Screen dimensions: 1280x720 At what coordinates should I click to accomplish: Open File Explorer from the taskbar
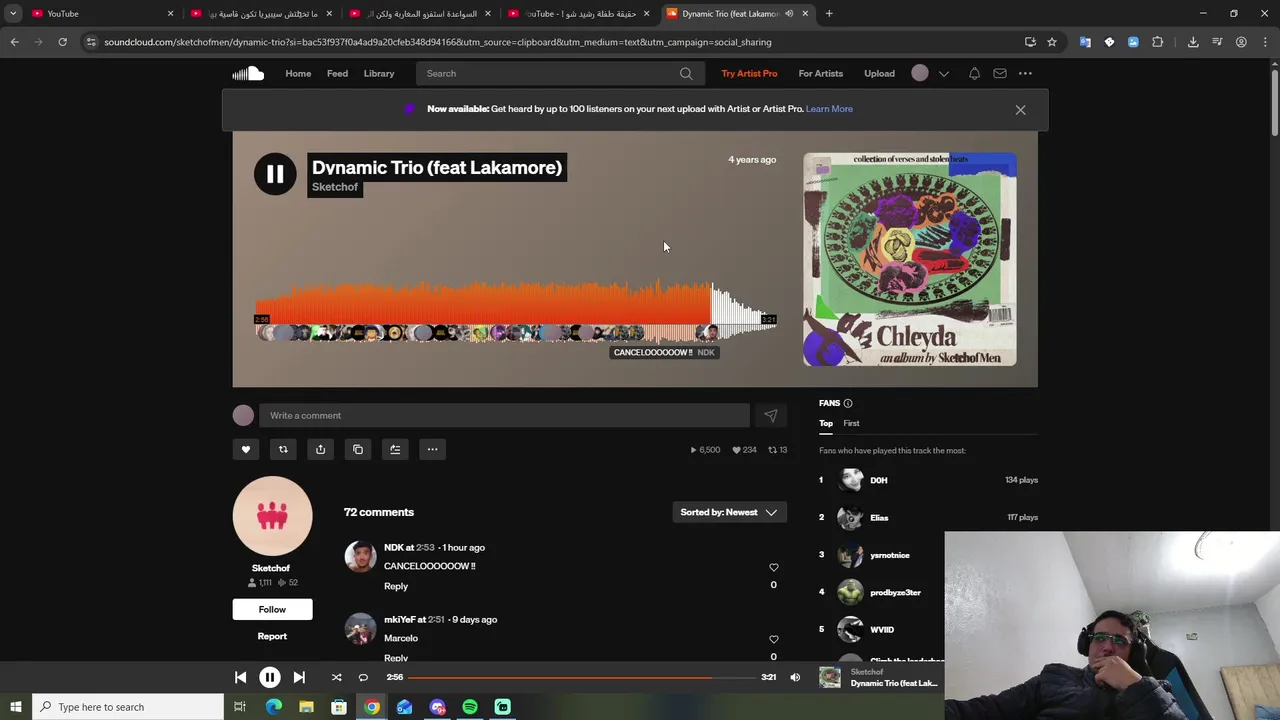pyautogui.click(x=306, y=707)
